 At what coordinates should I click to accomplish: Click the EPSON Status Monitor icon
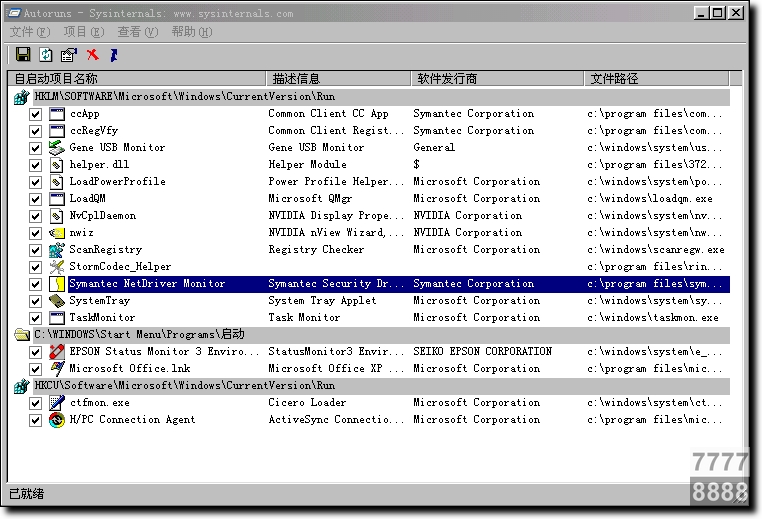pyautogui.click(x=57, y=352)
